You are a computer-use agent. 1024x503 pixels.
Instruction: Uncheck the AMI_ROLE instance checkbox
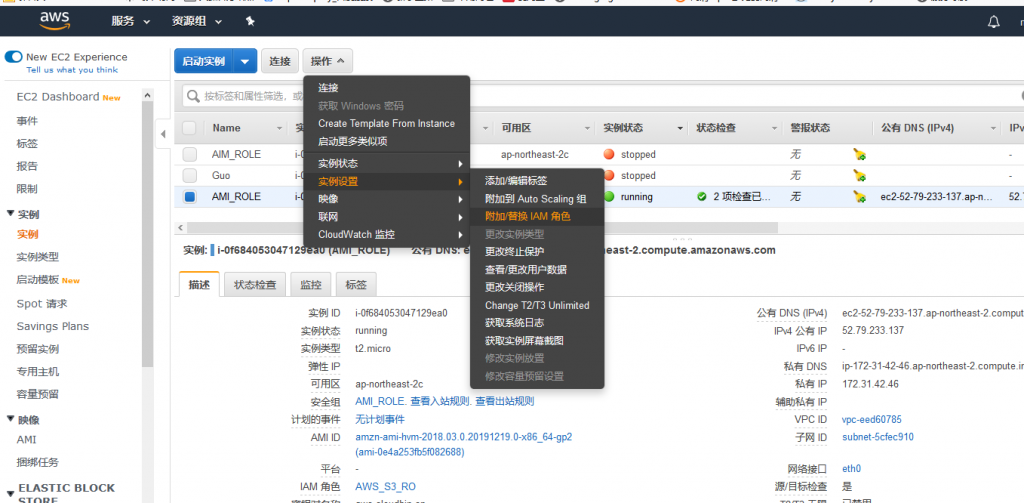189,197
